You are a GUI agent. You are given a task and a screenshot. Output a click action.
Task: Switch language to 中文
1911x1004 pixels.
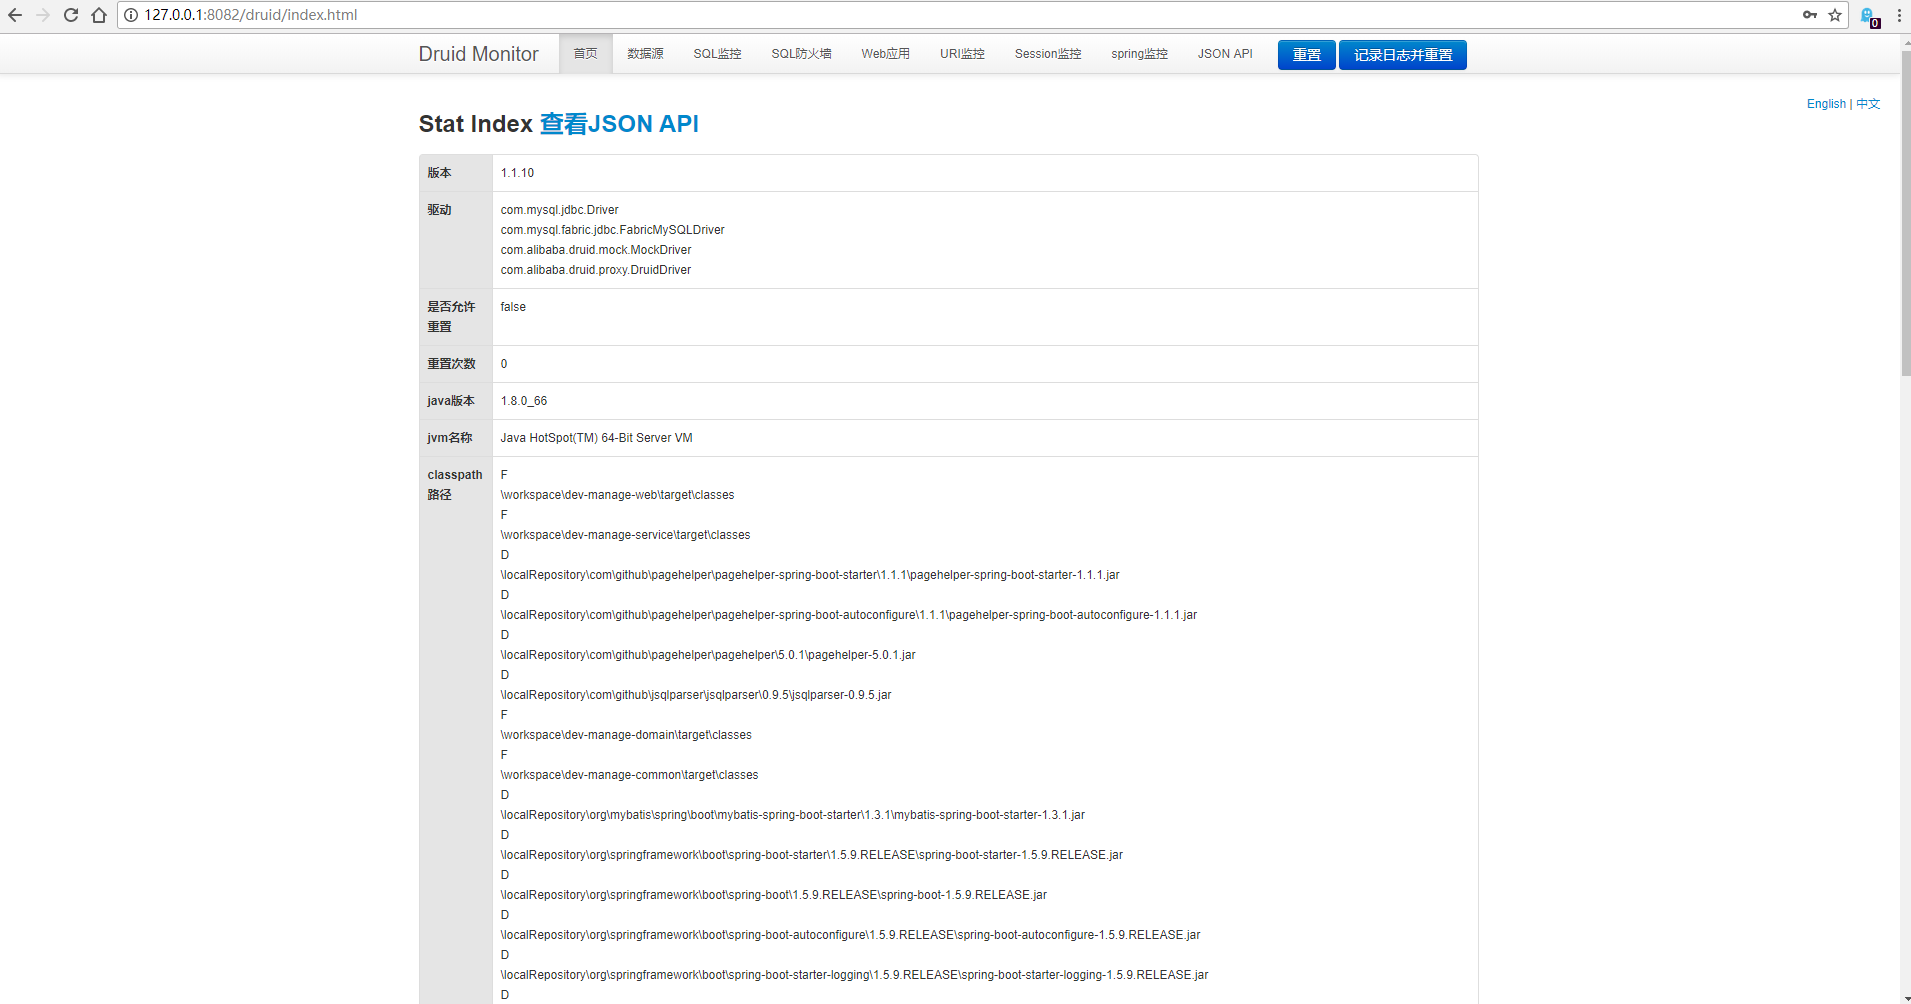coord(1869,104)
